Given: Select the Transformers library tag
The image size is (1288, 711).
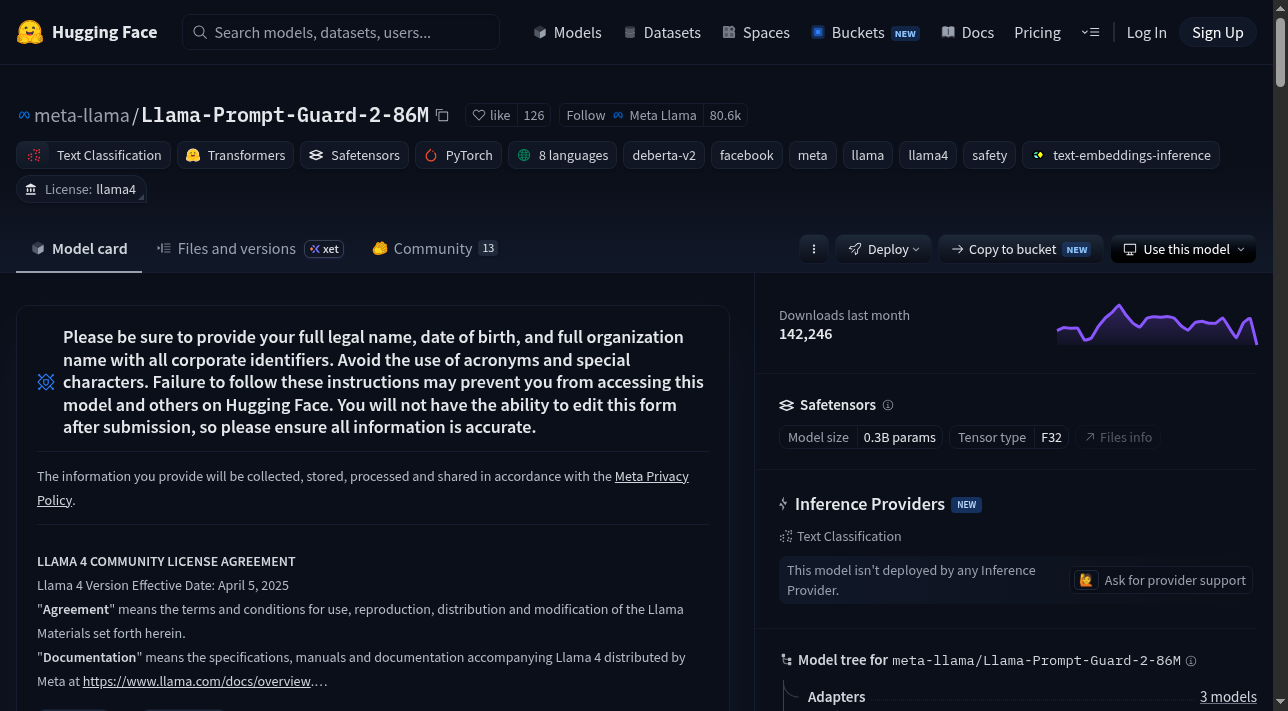Looking at the screenshot, I should click(x=236, y=155).
